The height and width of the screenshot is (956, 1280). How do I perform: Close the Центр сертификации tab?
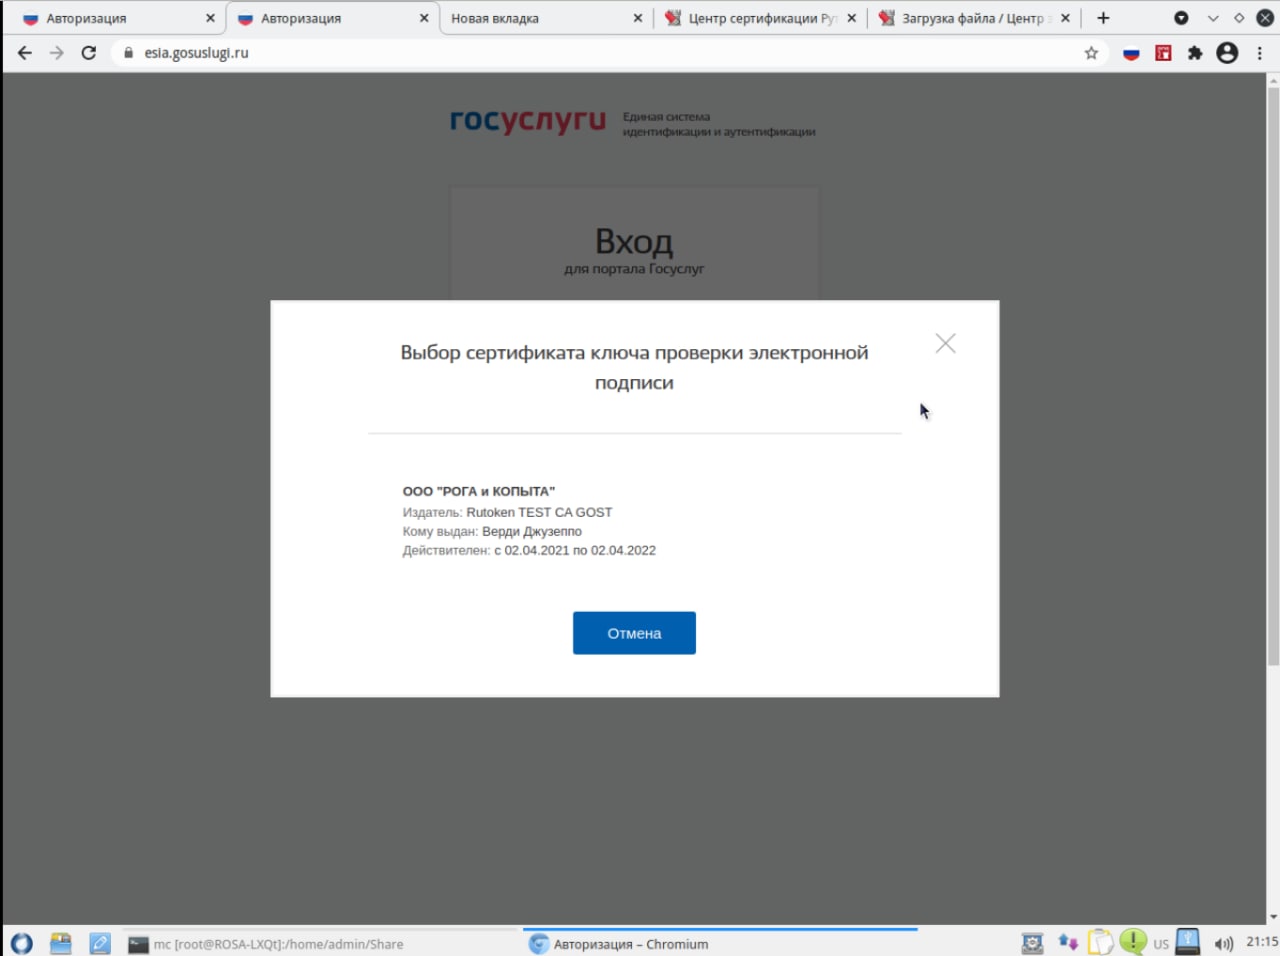pyautogui.click(x=852, y=18)
